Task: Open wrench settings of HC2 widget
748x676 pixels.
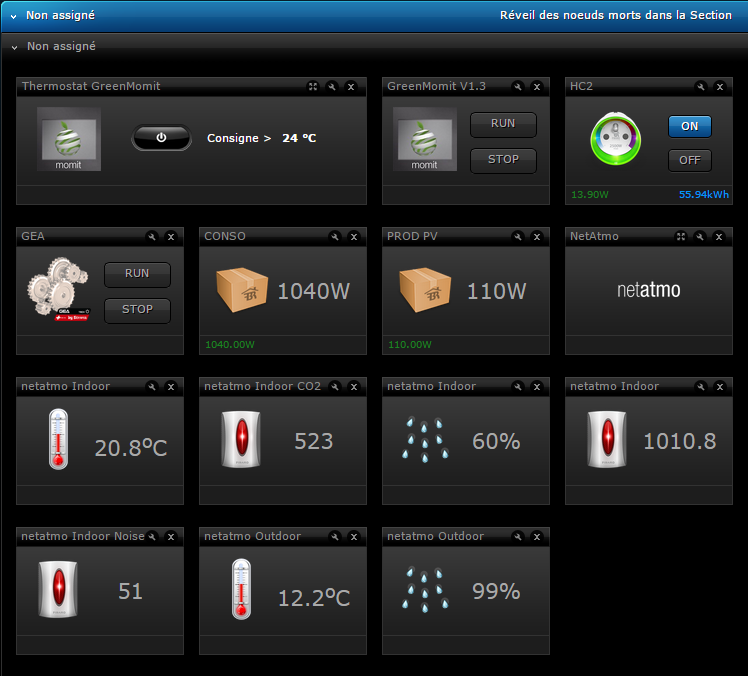Action: (700, 87)
